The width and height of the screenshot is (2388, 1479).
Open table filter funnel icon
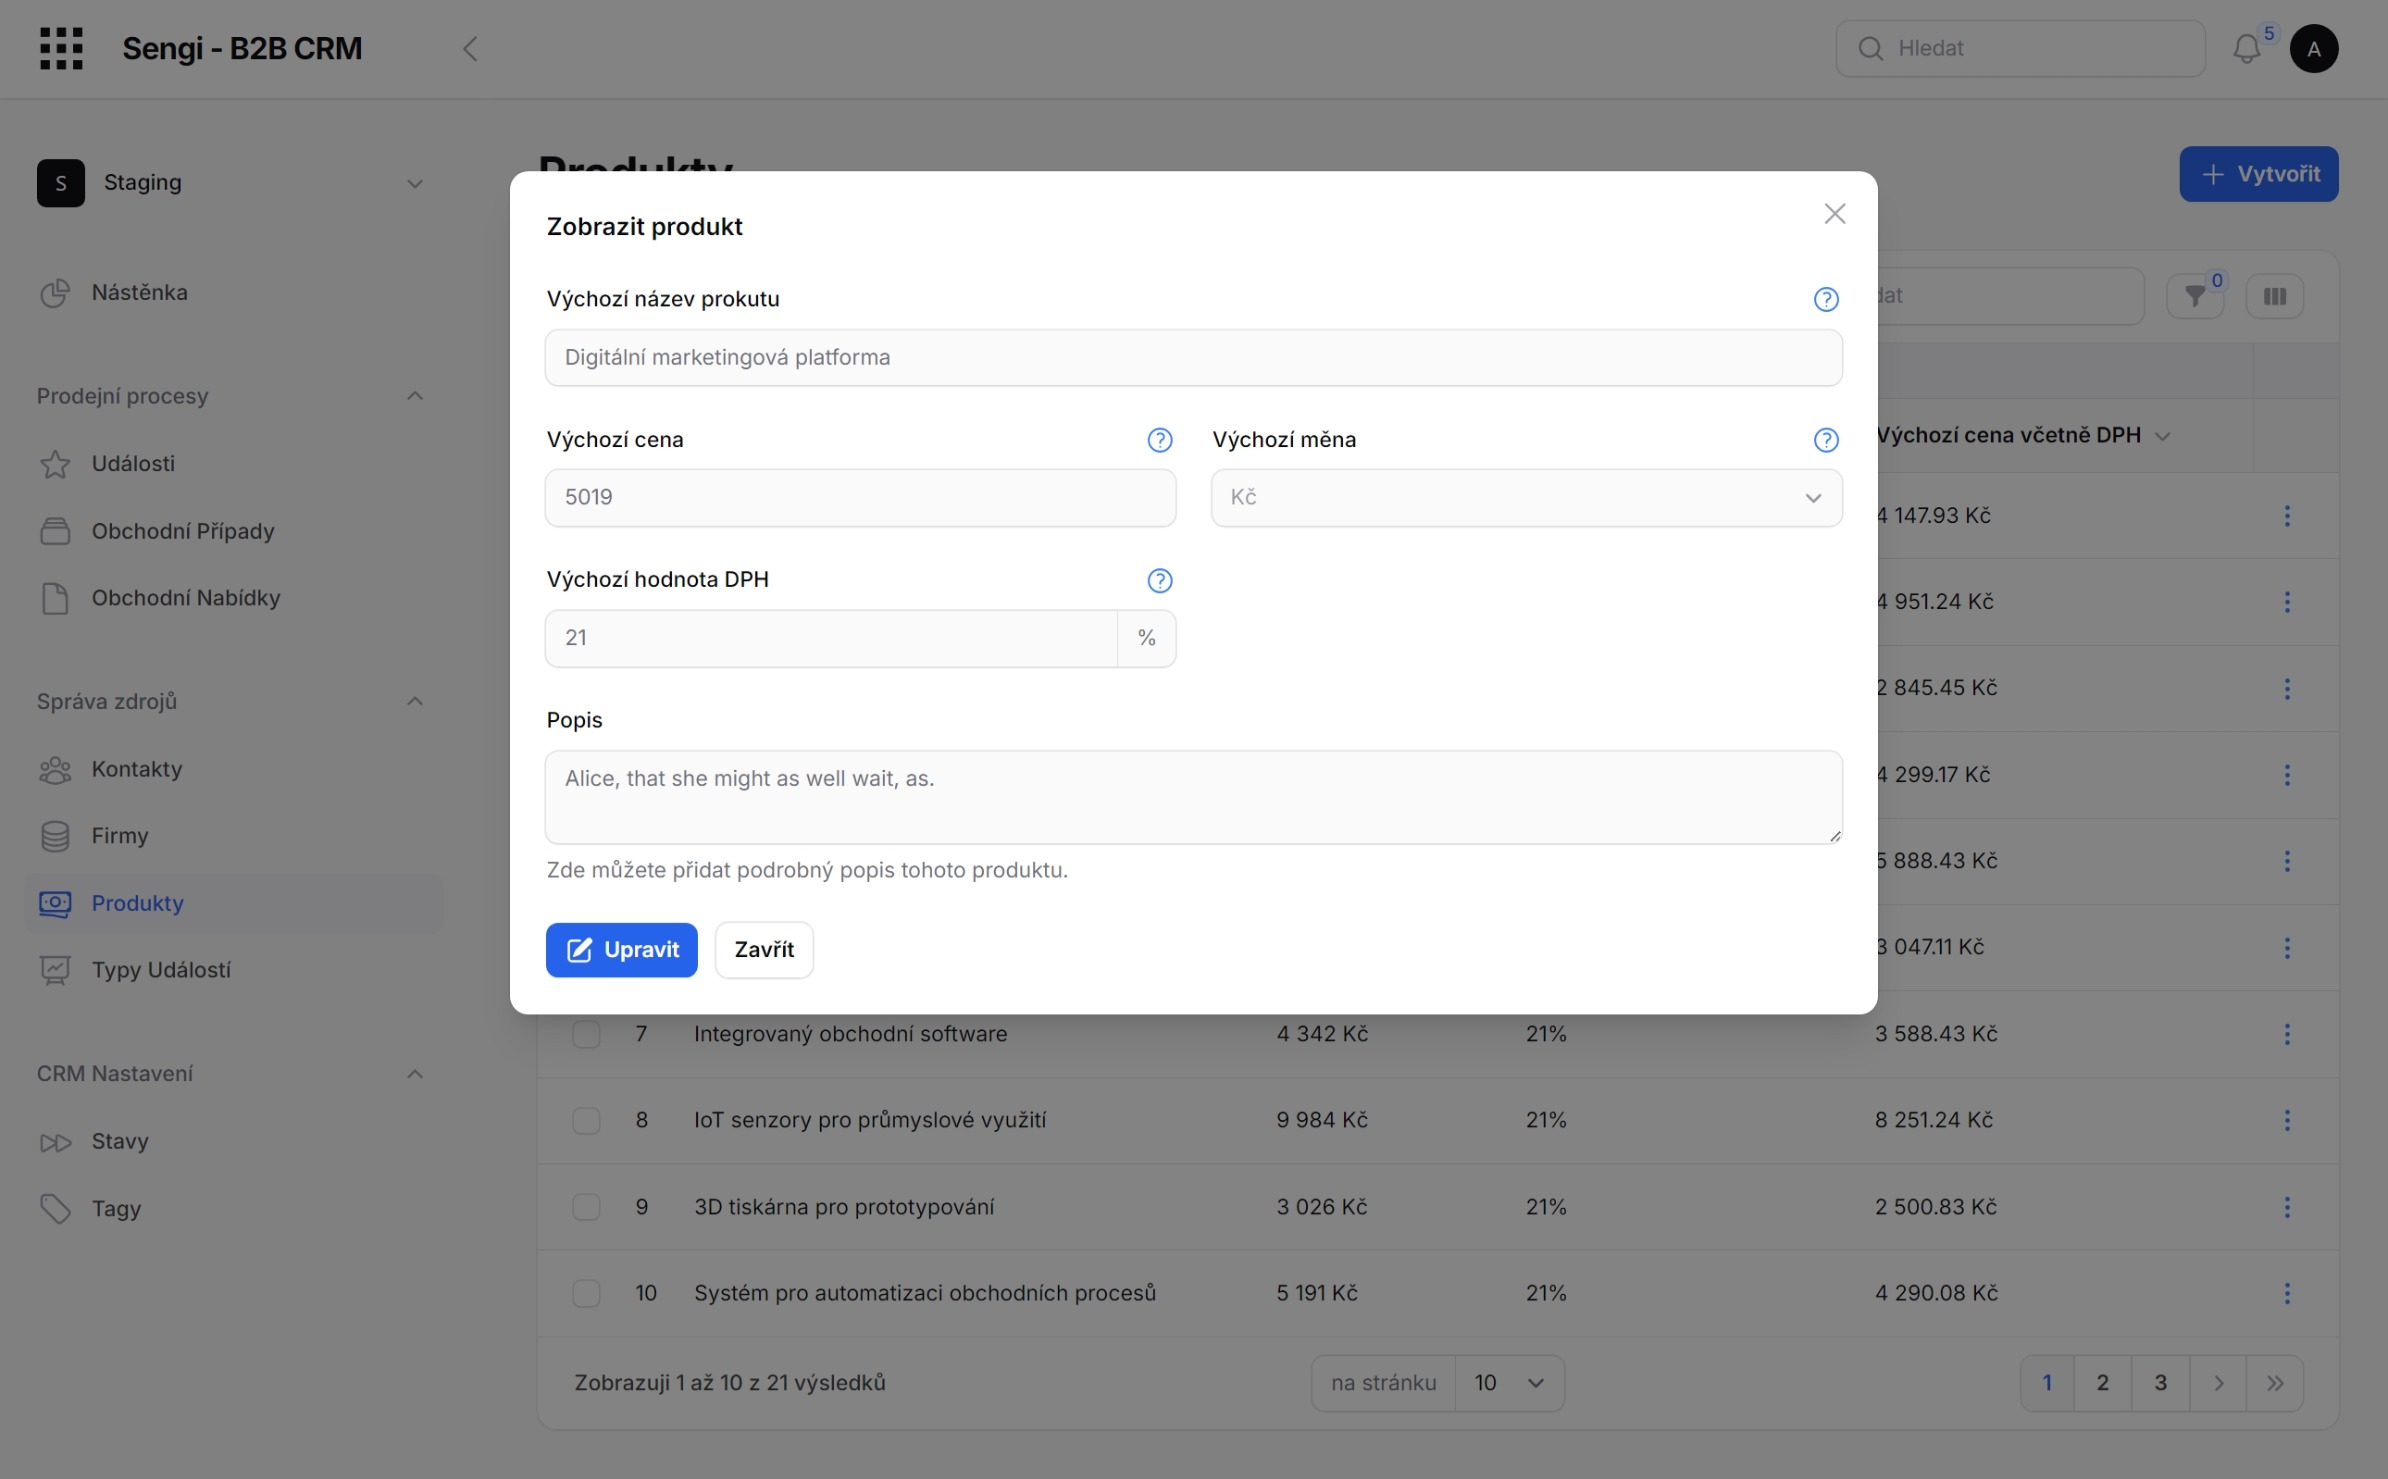[x=2195, y=296]
